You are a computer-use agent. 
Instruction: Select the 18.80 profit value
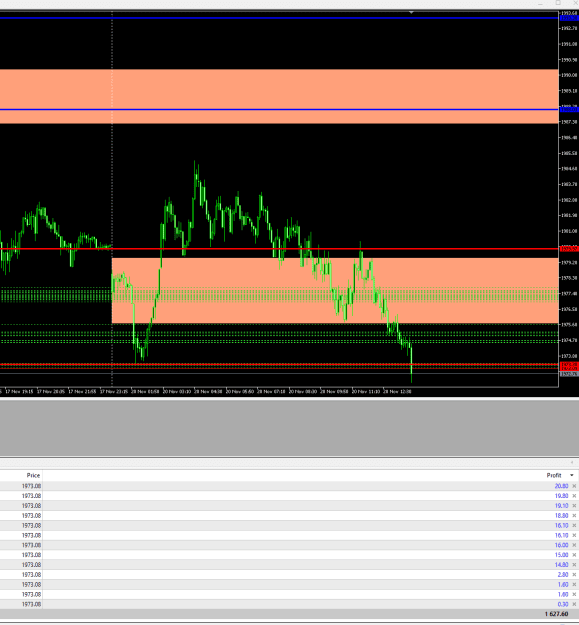click(561, 516)
